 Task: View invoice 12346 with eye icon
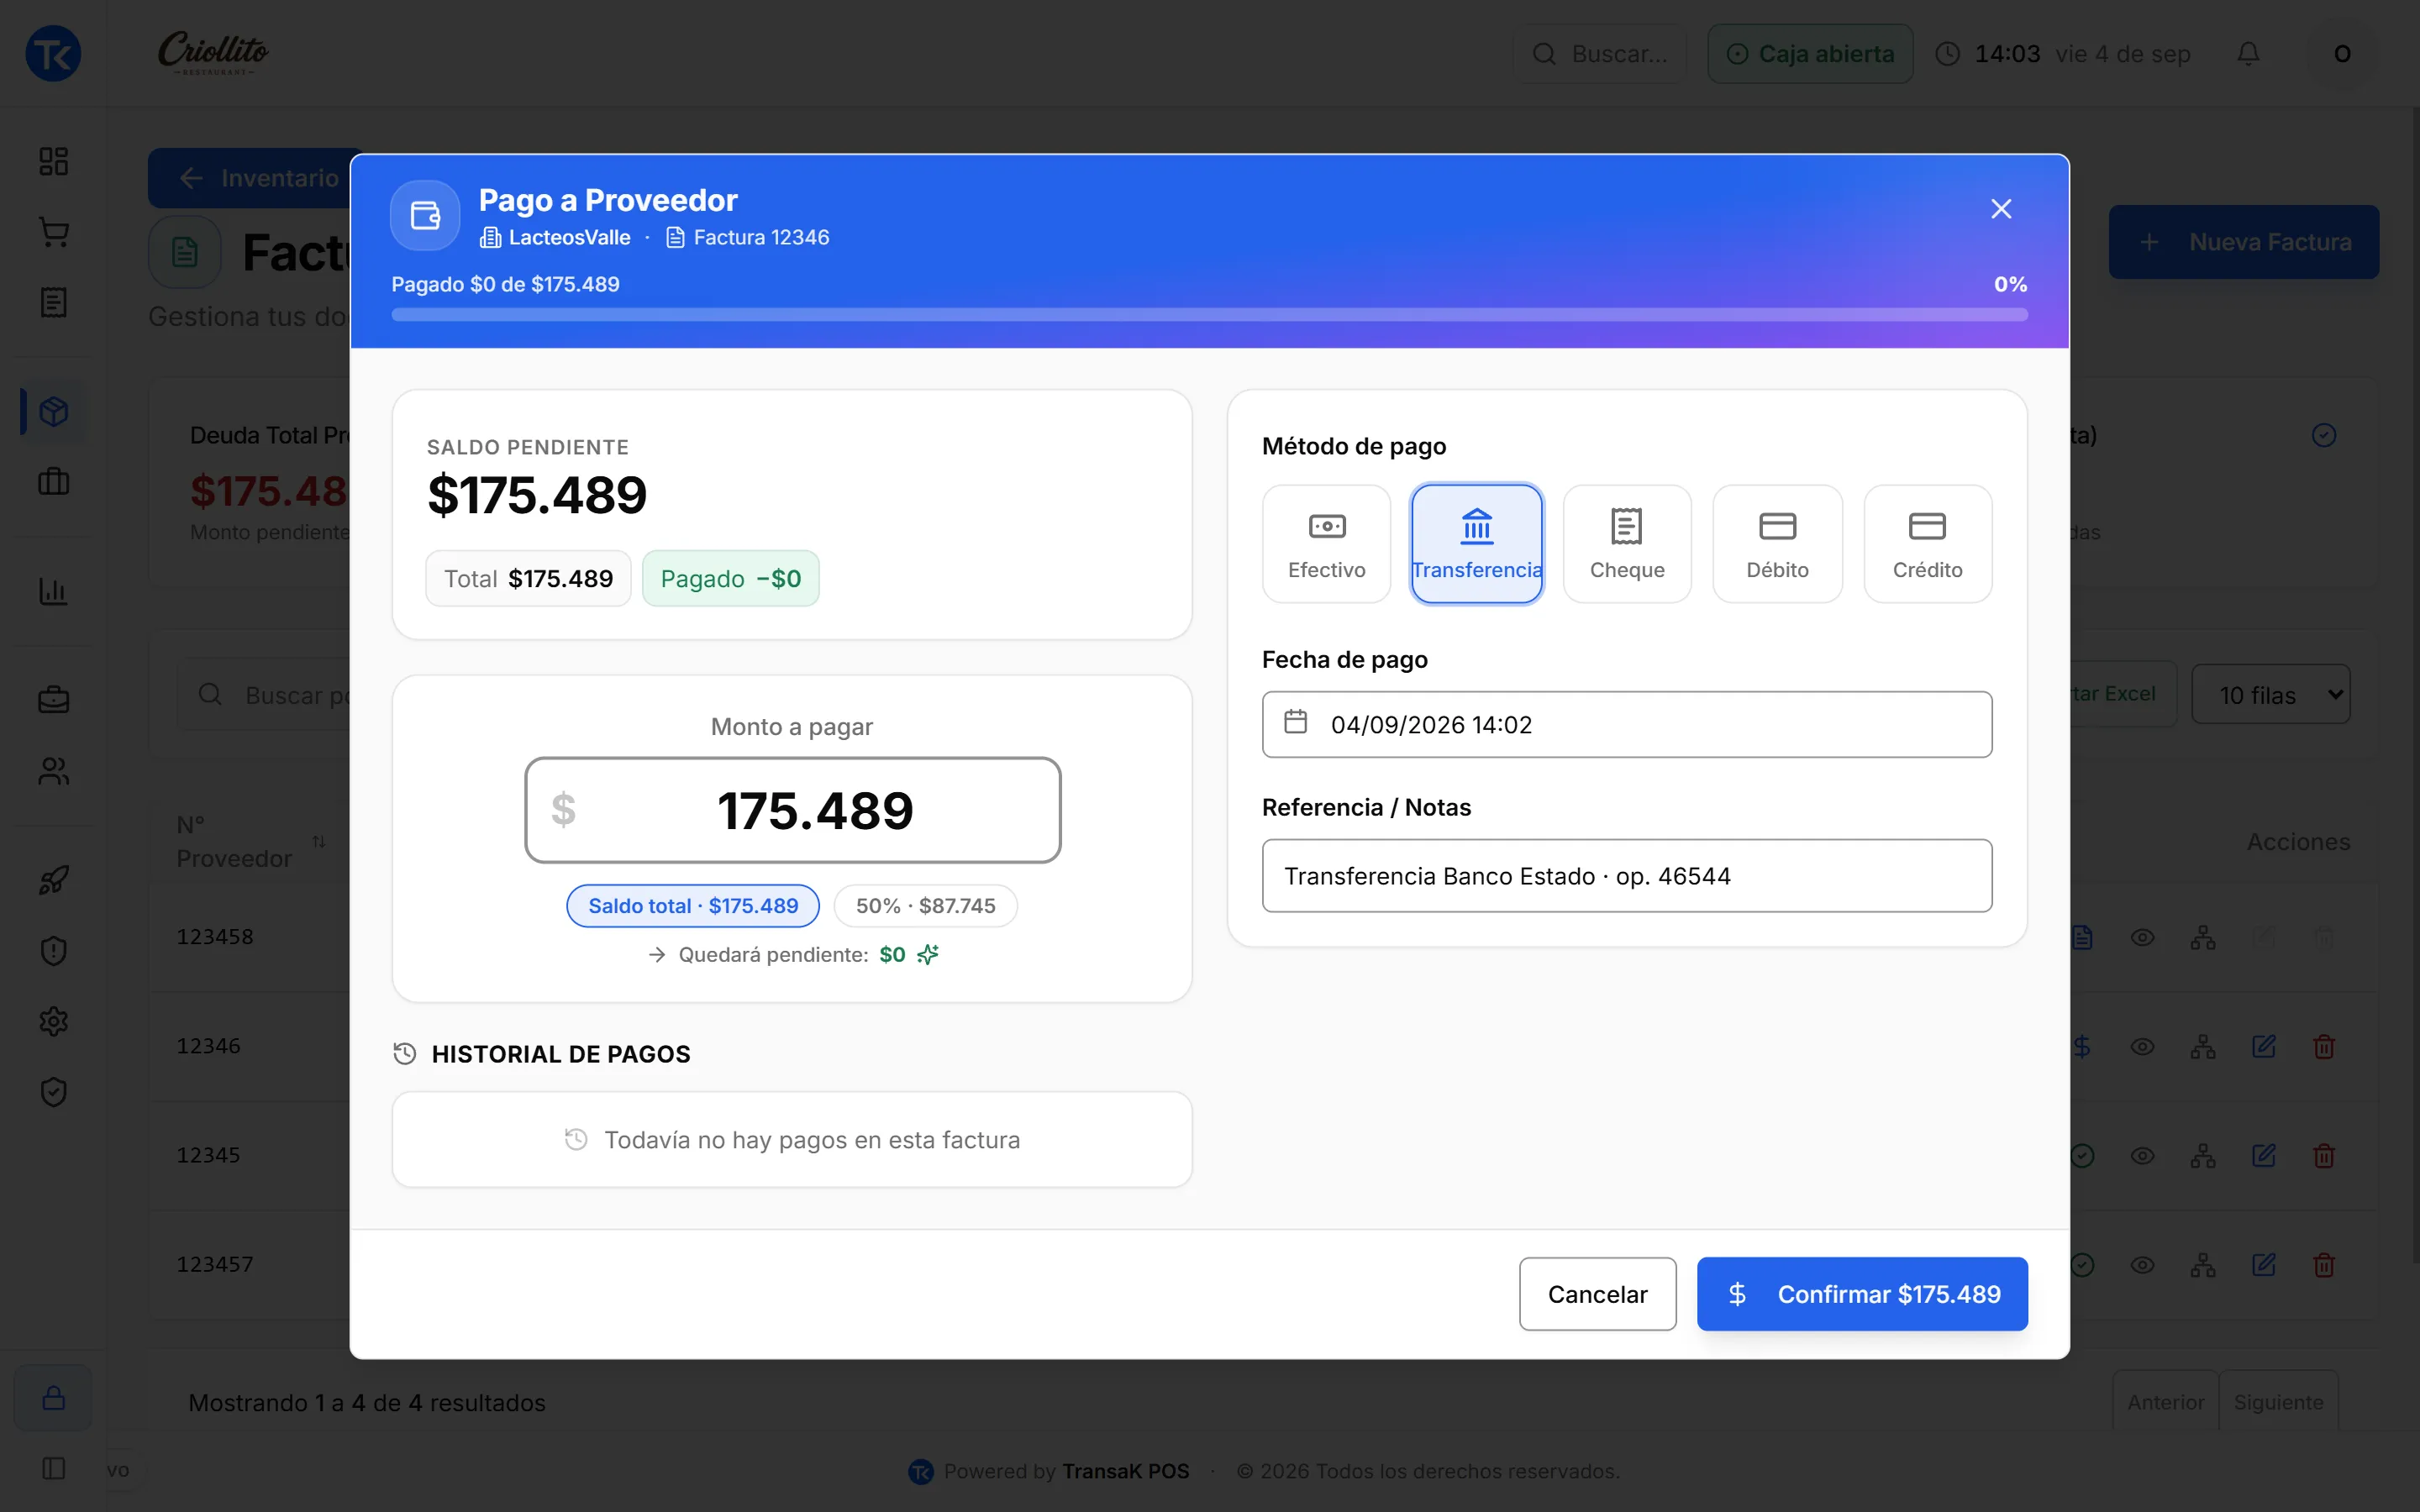(x=2142, y=1047)
